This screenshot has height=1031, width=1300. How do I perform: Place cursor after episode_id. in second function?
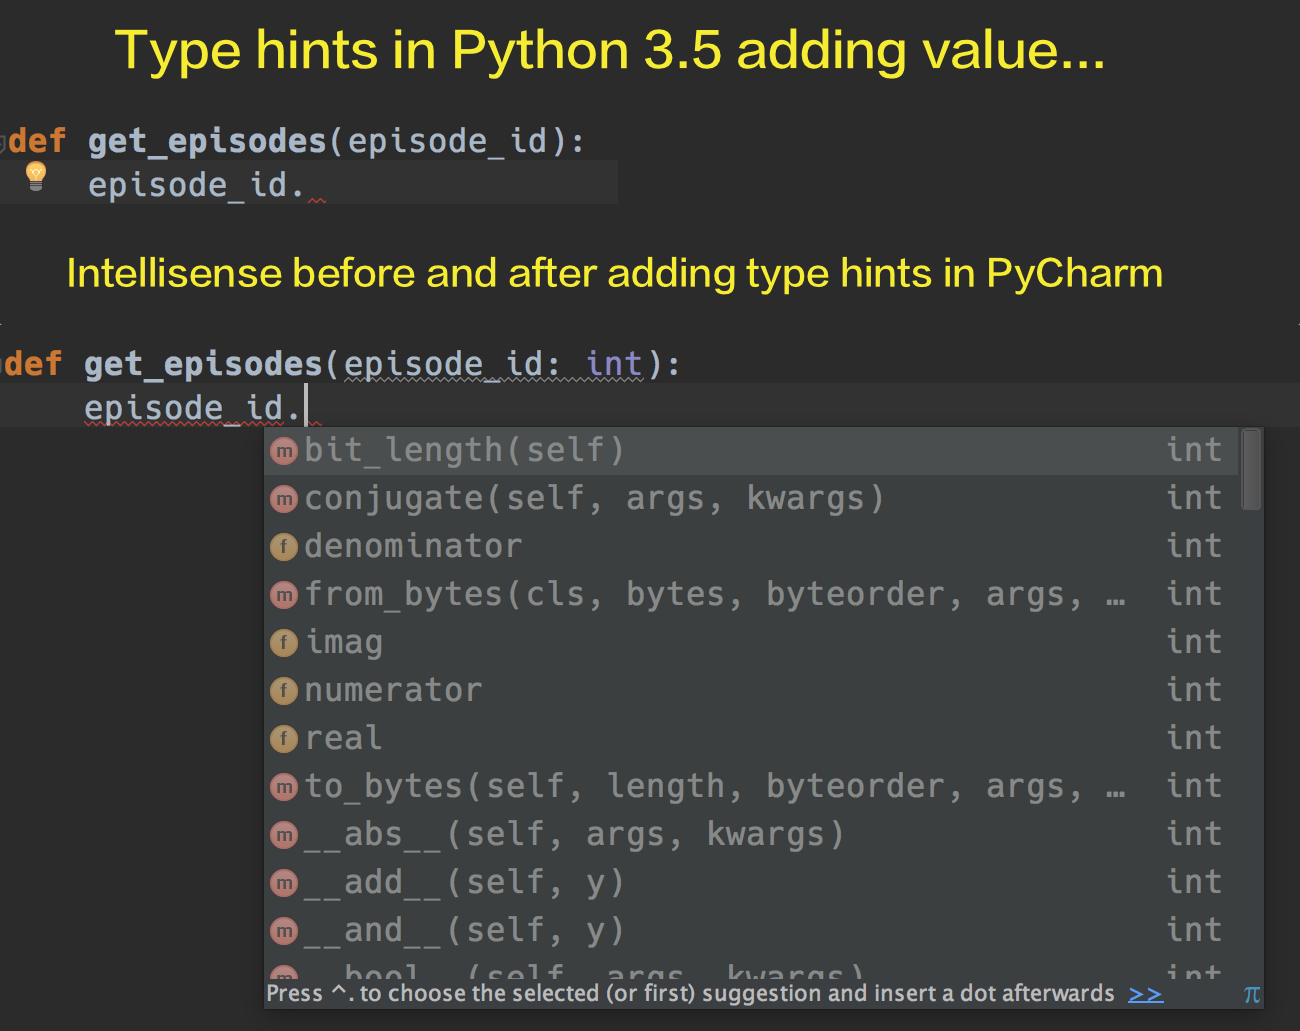[306, 408]
